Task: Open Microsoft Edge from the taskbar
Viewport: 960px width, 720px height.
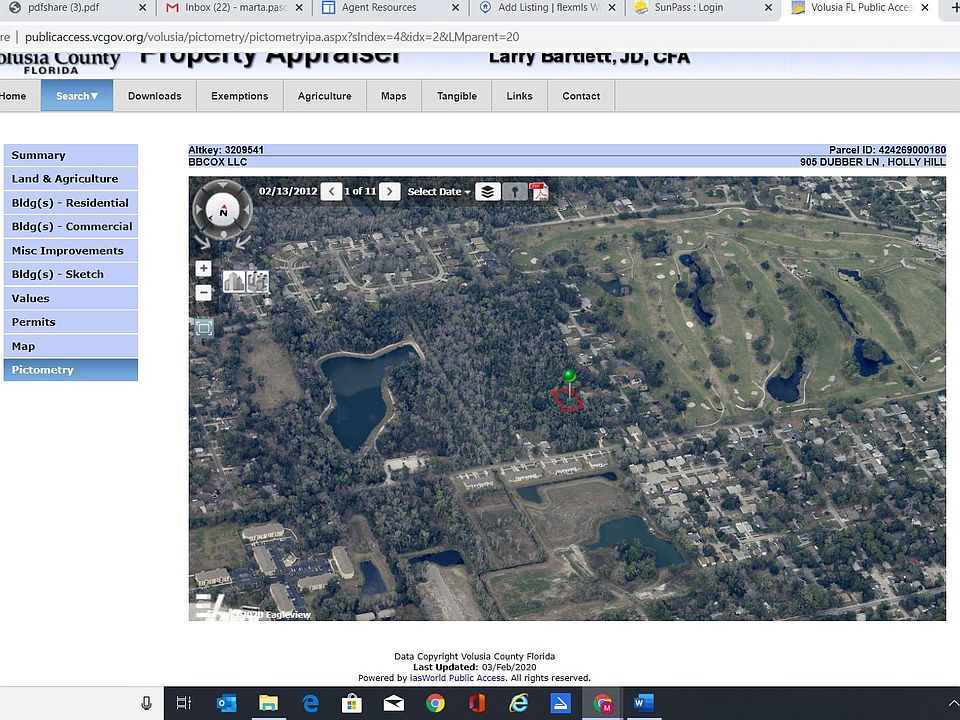Action: [x=310, y=703]
